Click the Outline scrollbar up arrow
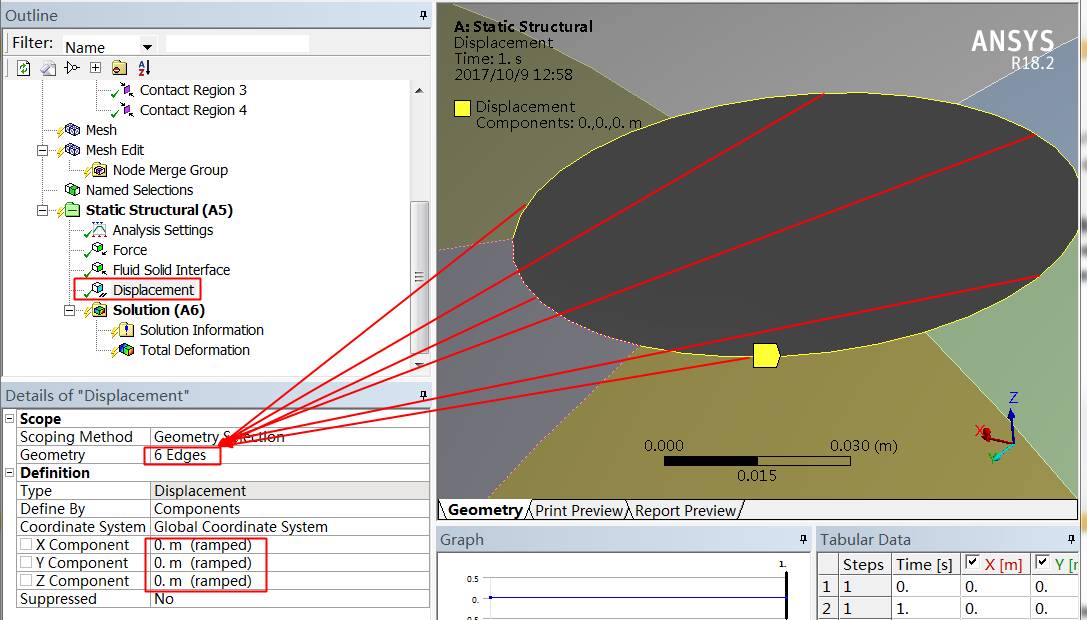The width and height of the screenshot is (1087, 620). coord(419,91)
